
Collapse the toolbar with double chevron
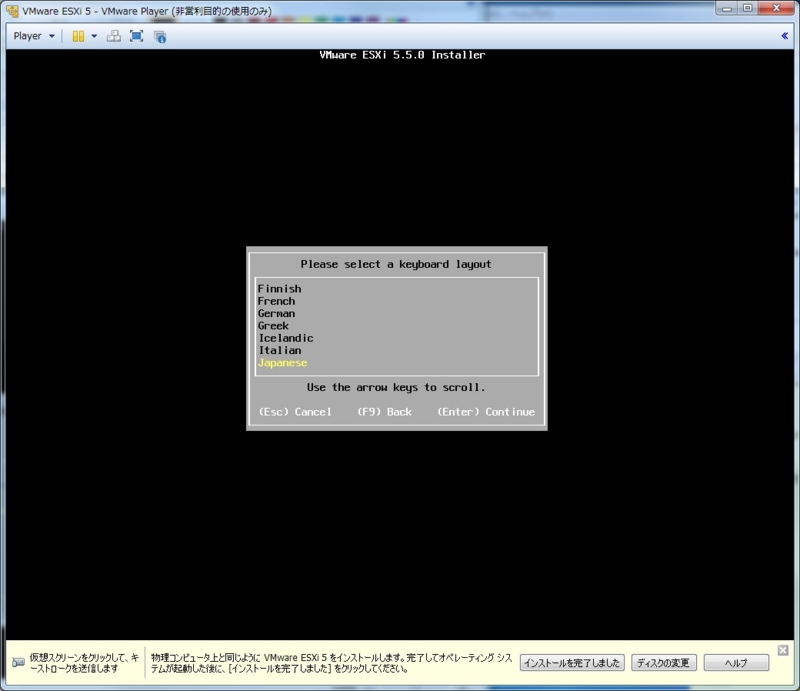pos(785,36)
